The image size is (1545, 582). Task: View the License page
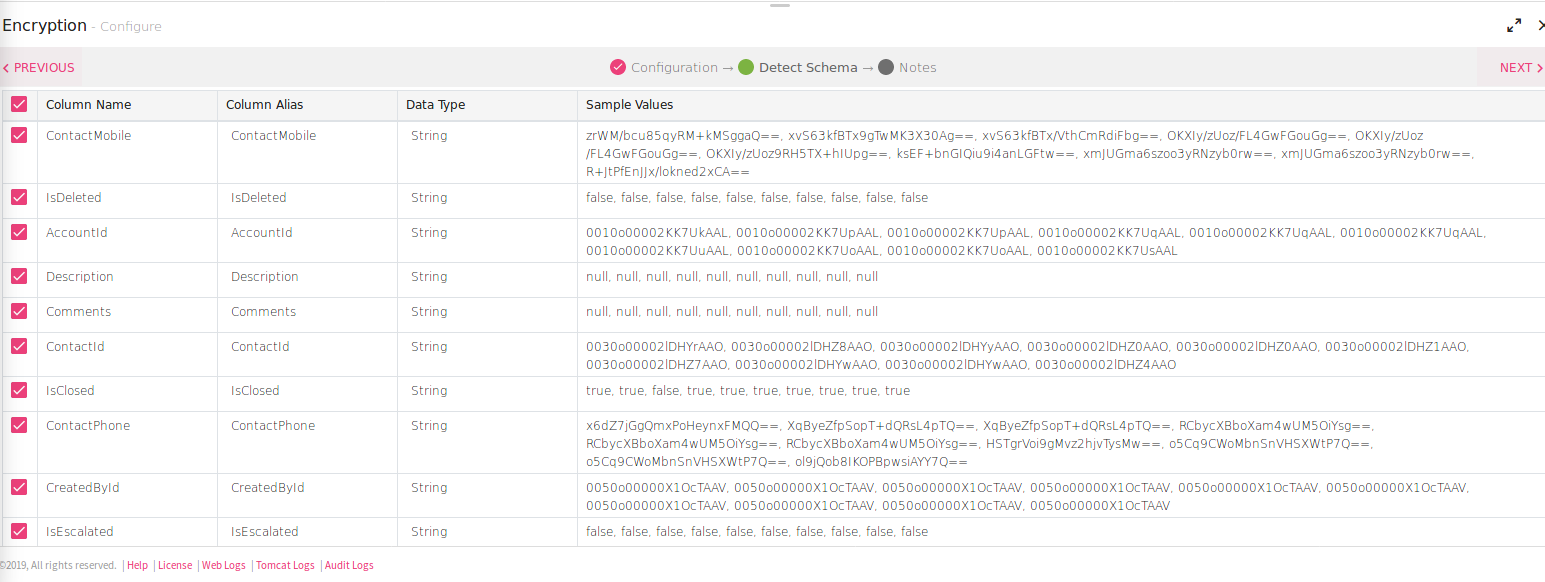[x=175, y=565]
